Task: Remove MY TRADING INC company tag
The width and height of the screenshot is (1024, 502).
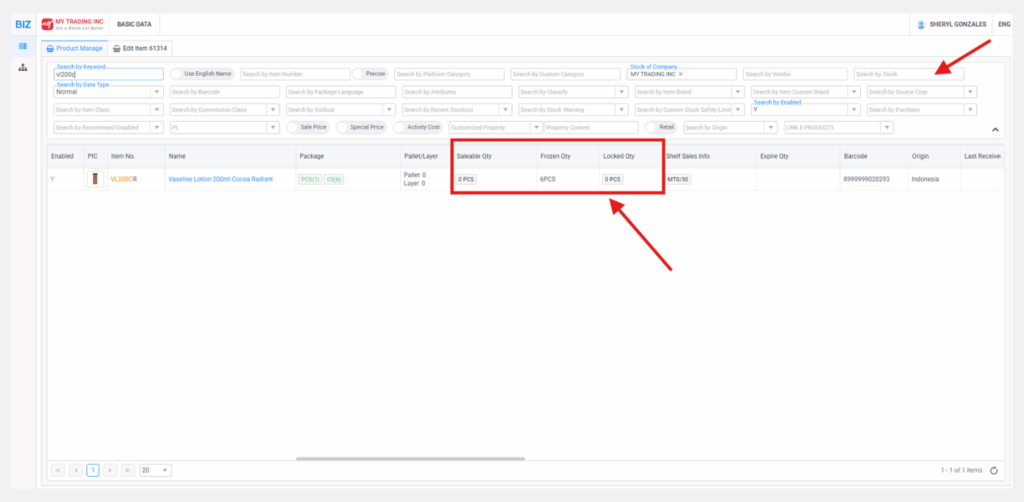Action: (x=681, y=74)
